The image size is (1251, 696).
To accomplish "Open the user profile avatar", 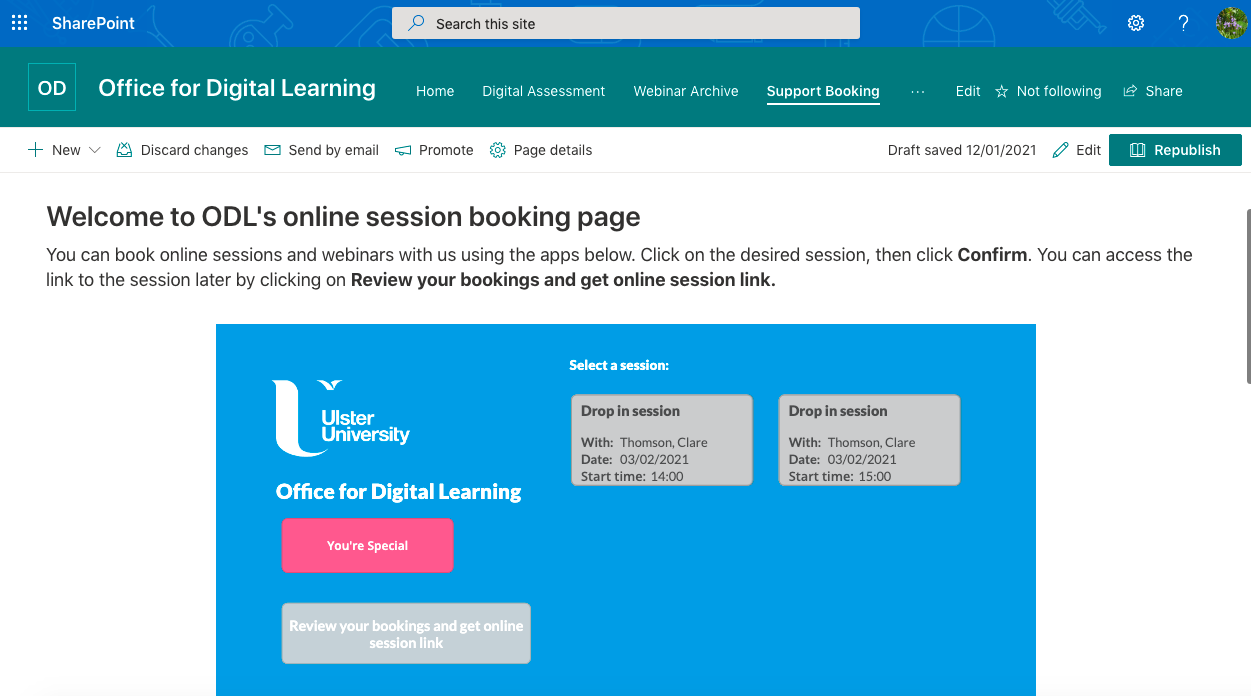I will point(1231,23).
